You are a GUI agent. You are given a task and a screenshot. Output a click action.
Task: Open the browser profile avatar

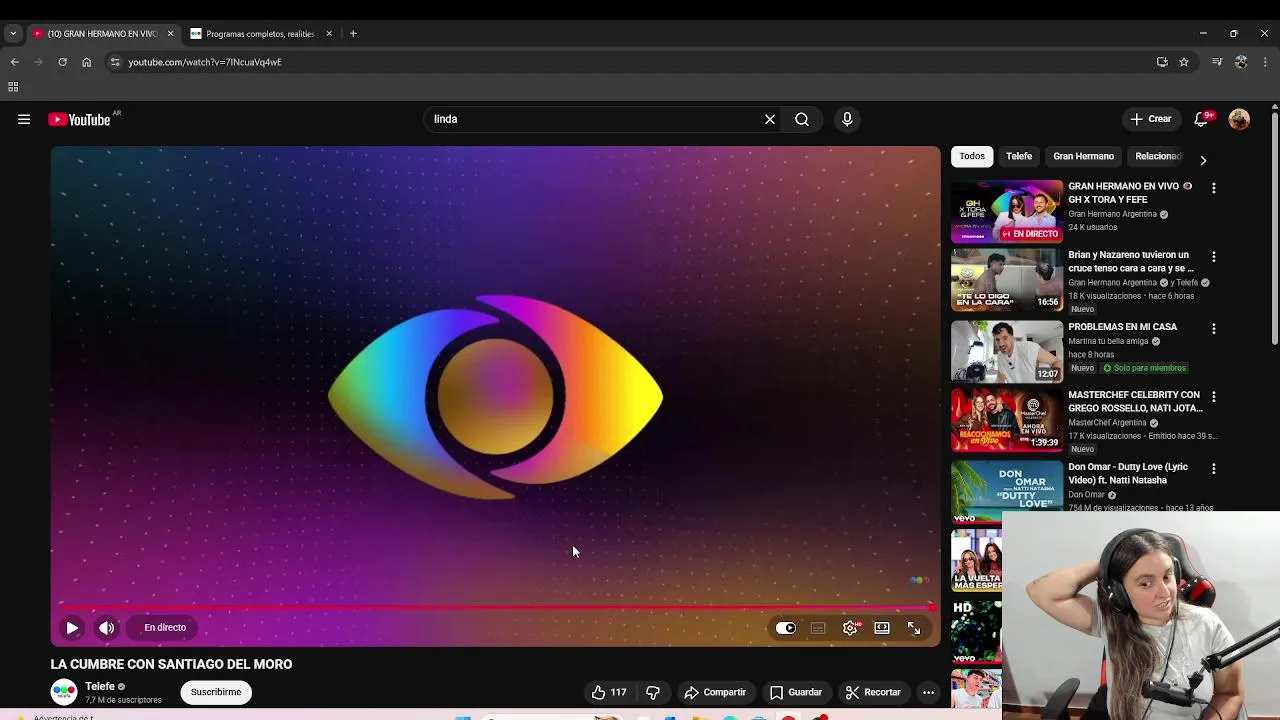pyautogui.click(x=1241, y=62)
